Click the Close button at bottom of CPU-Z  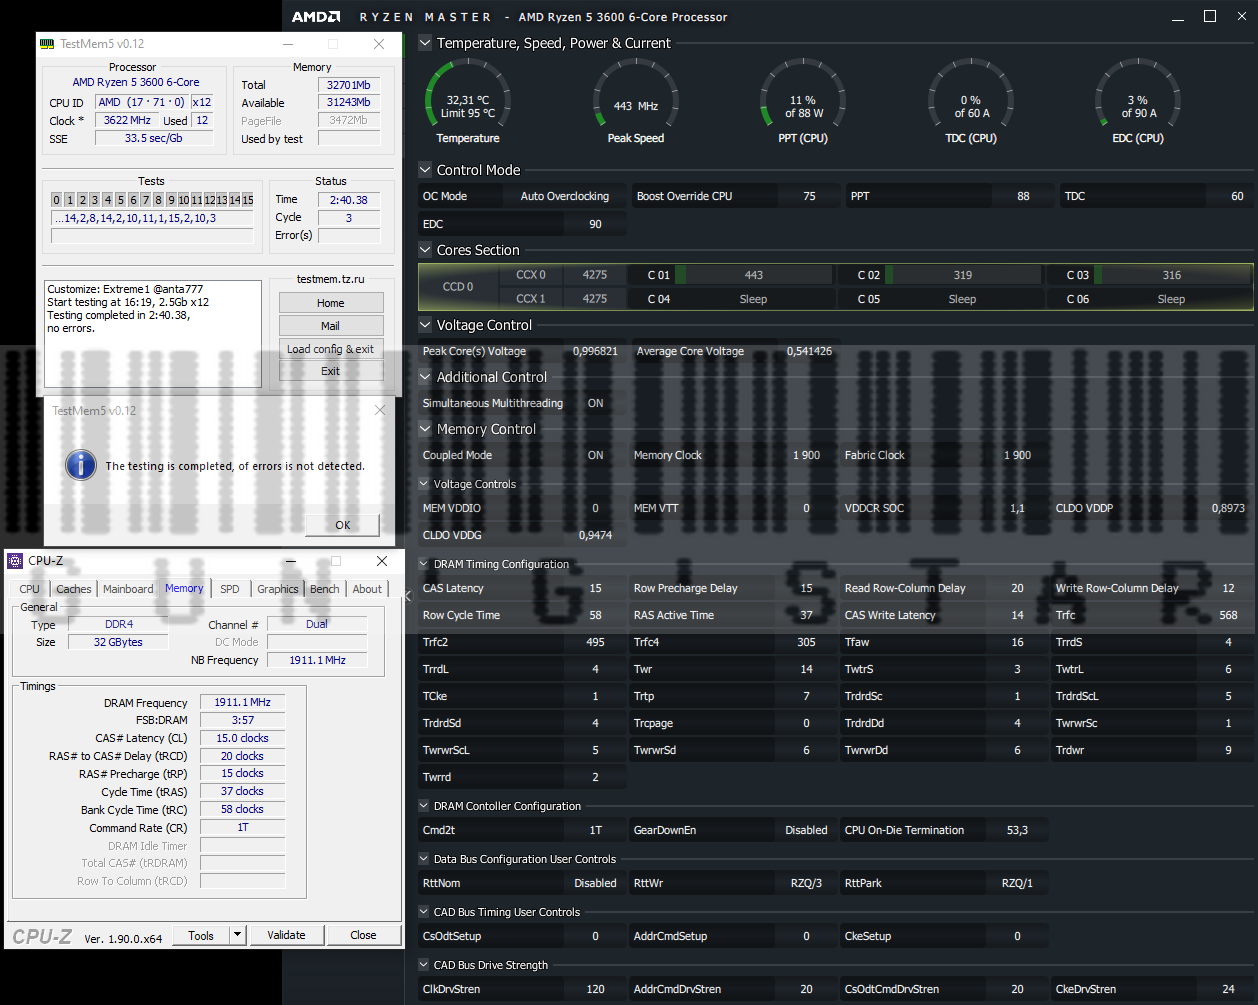pyautogui.click(x=363, y=935)
